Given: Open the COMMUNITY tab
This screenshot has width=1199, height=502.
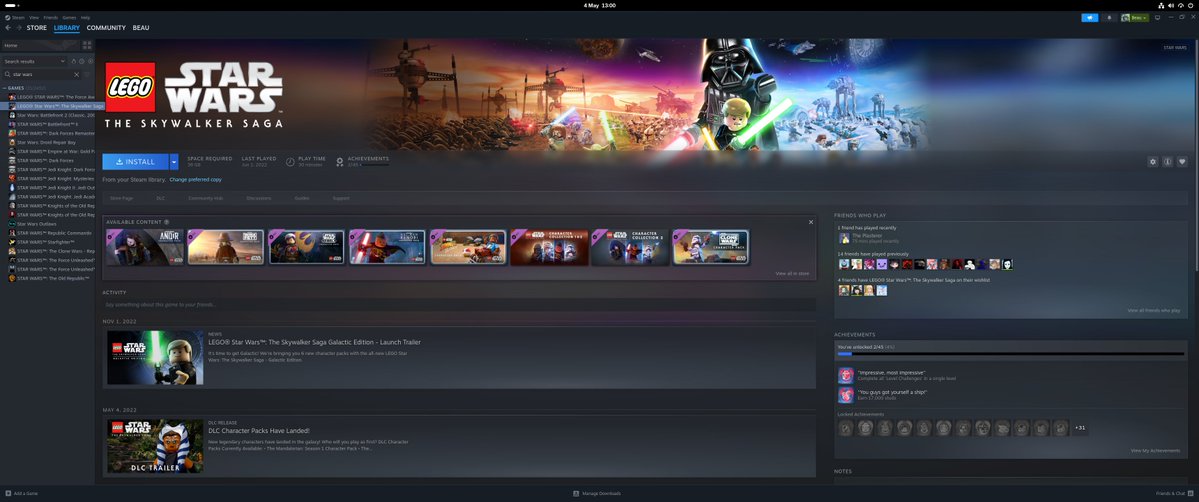Looking at the screenshot, I should (x=106, y=28).
